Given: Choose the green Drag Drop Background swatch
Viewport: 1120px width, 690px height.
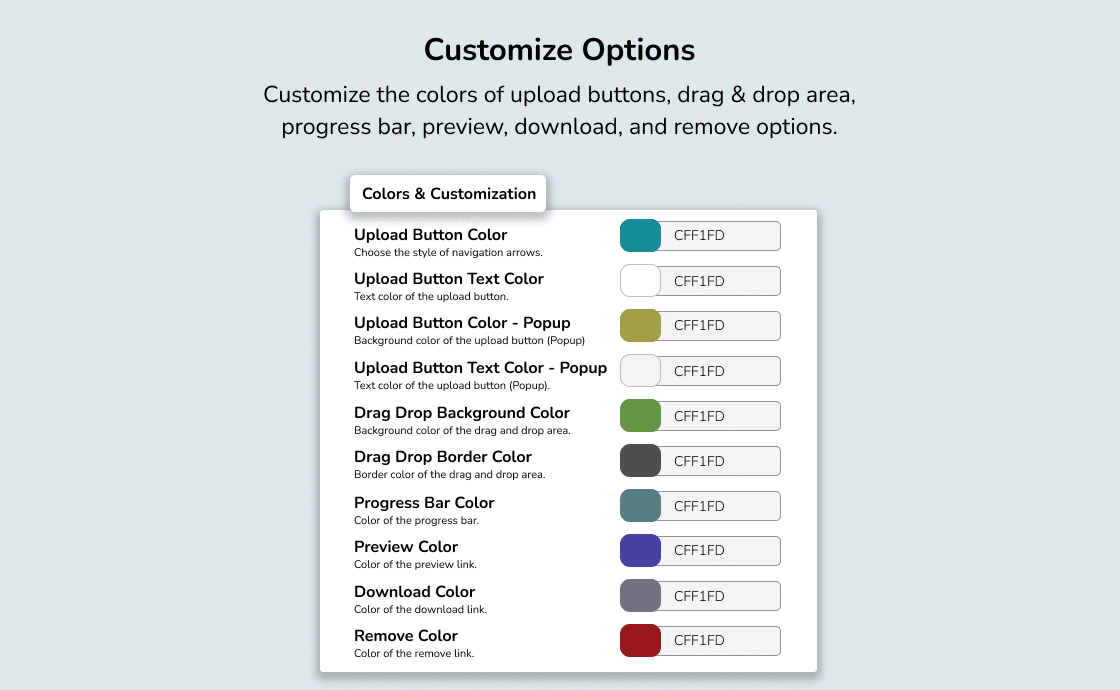Looking at the screenshot, I should tap(640, 416).
